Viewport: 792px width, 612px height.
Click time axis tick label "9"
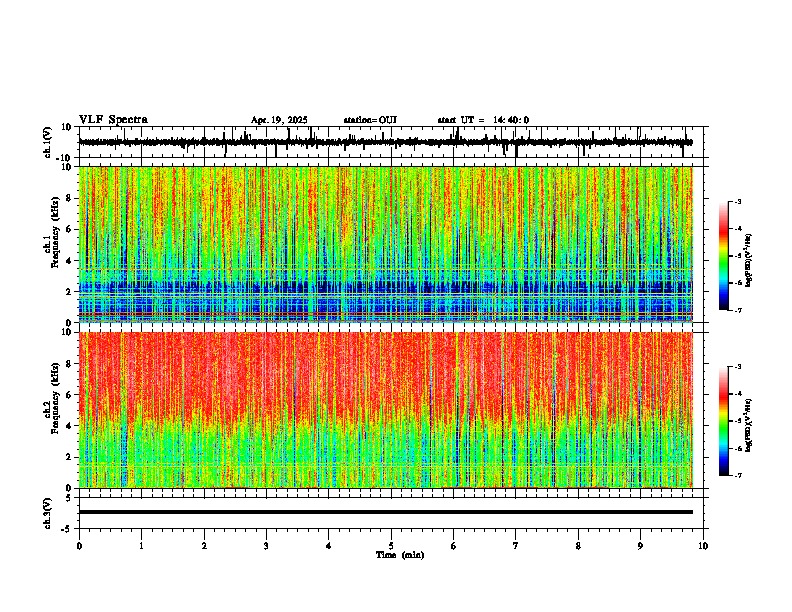point(640,546)
